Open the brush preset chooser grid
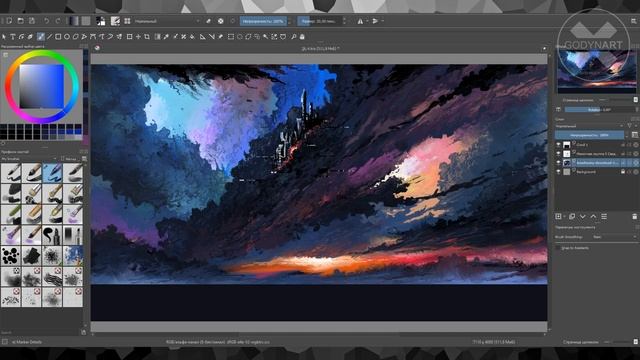Viewport: 640px width, 360px height. (x=127, y=21)
